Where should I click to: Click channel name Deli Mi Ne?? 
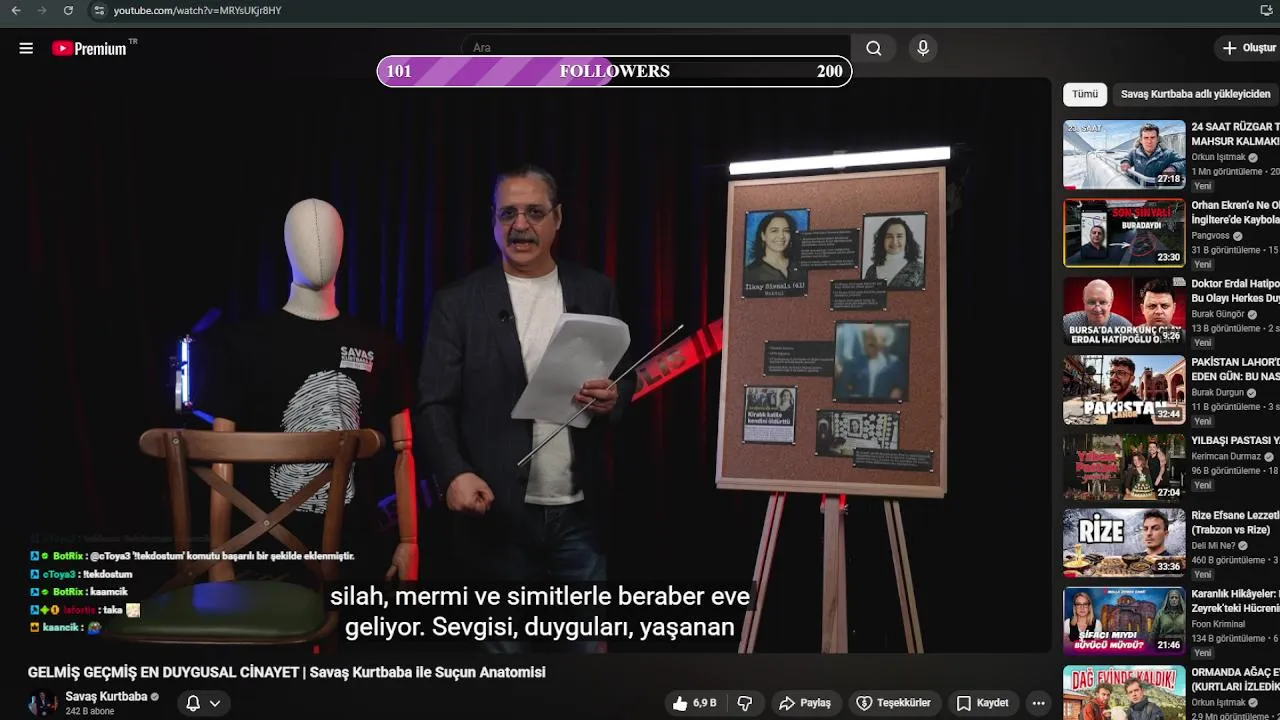click(1215, 546)
